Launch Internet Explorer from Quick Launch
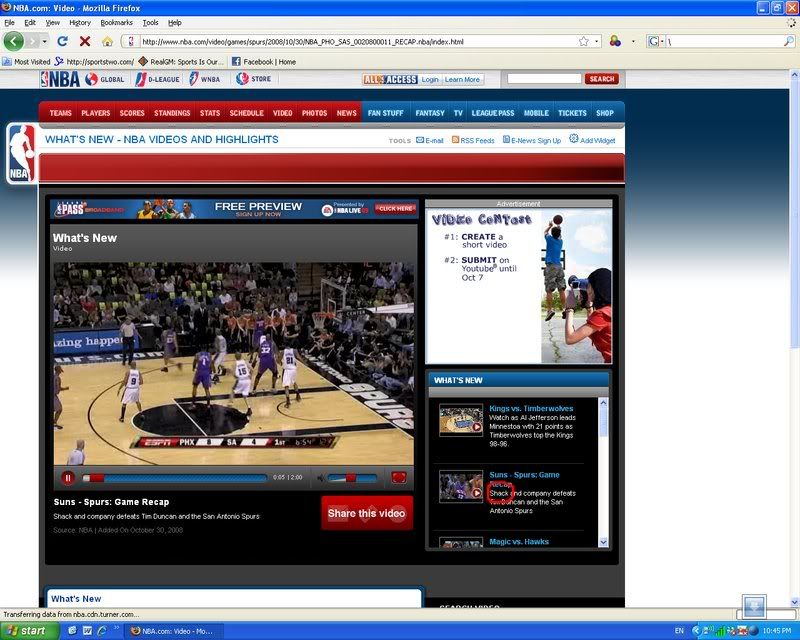 click(x=102, y=631)
